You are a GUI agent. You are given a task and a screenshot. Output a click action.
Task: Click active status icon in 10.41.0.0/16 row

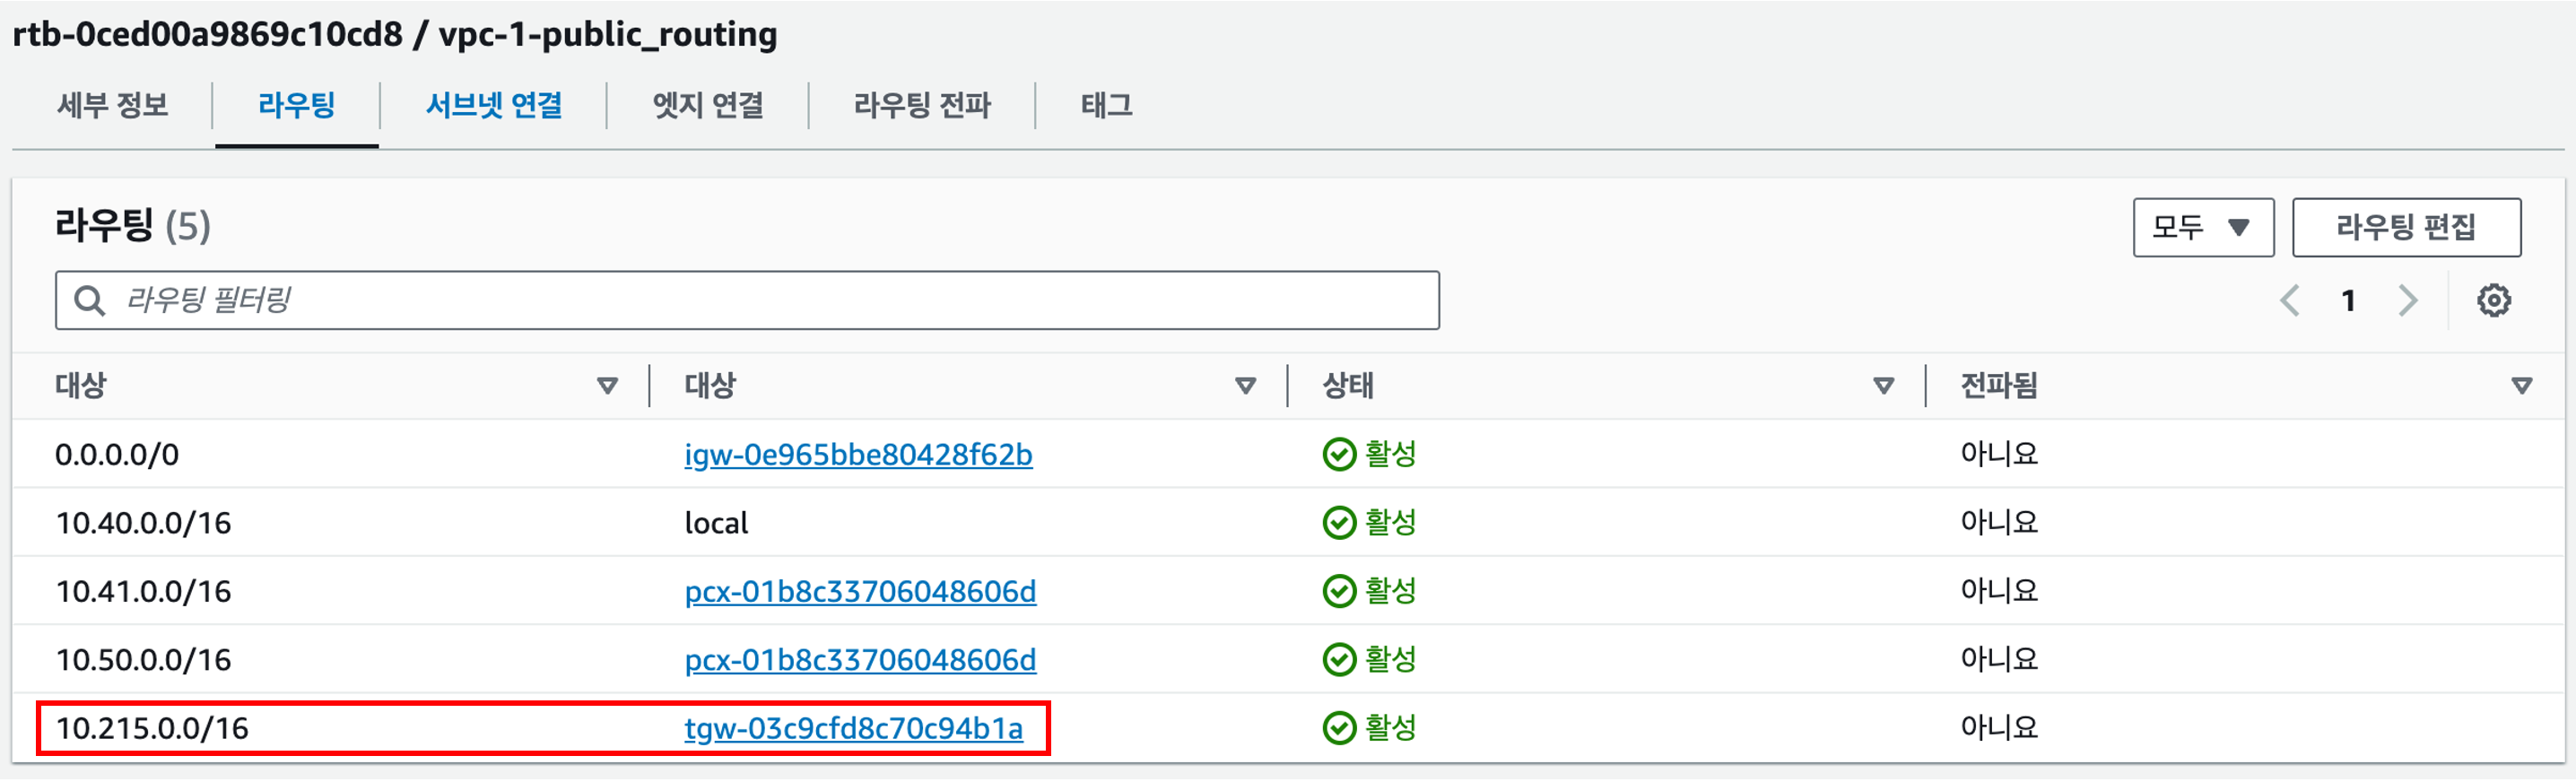click(x=1339, y=591)
